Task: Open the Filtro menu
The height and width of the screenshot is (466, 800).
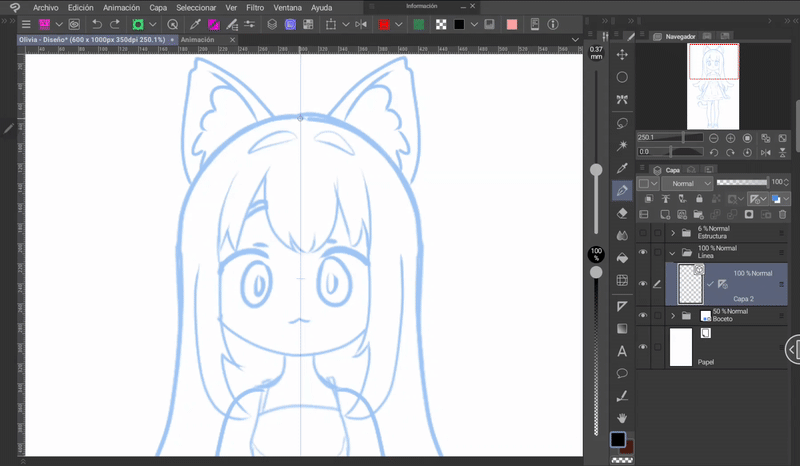Action: 255,7
